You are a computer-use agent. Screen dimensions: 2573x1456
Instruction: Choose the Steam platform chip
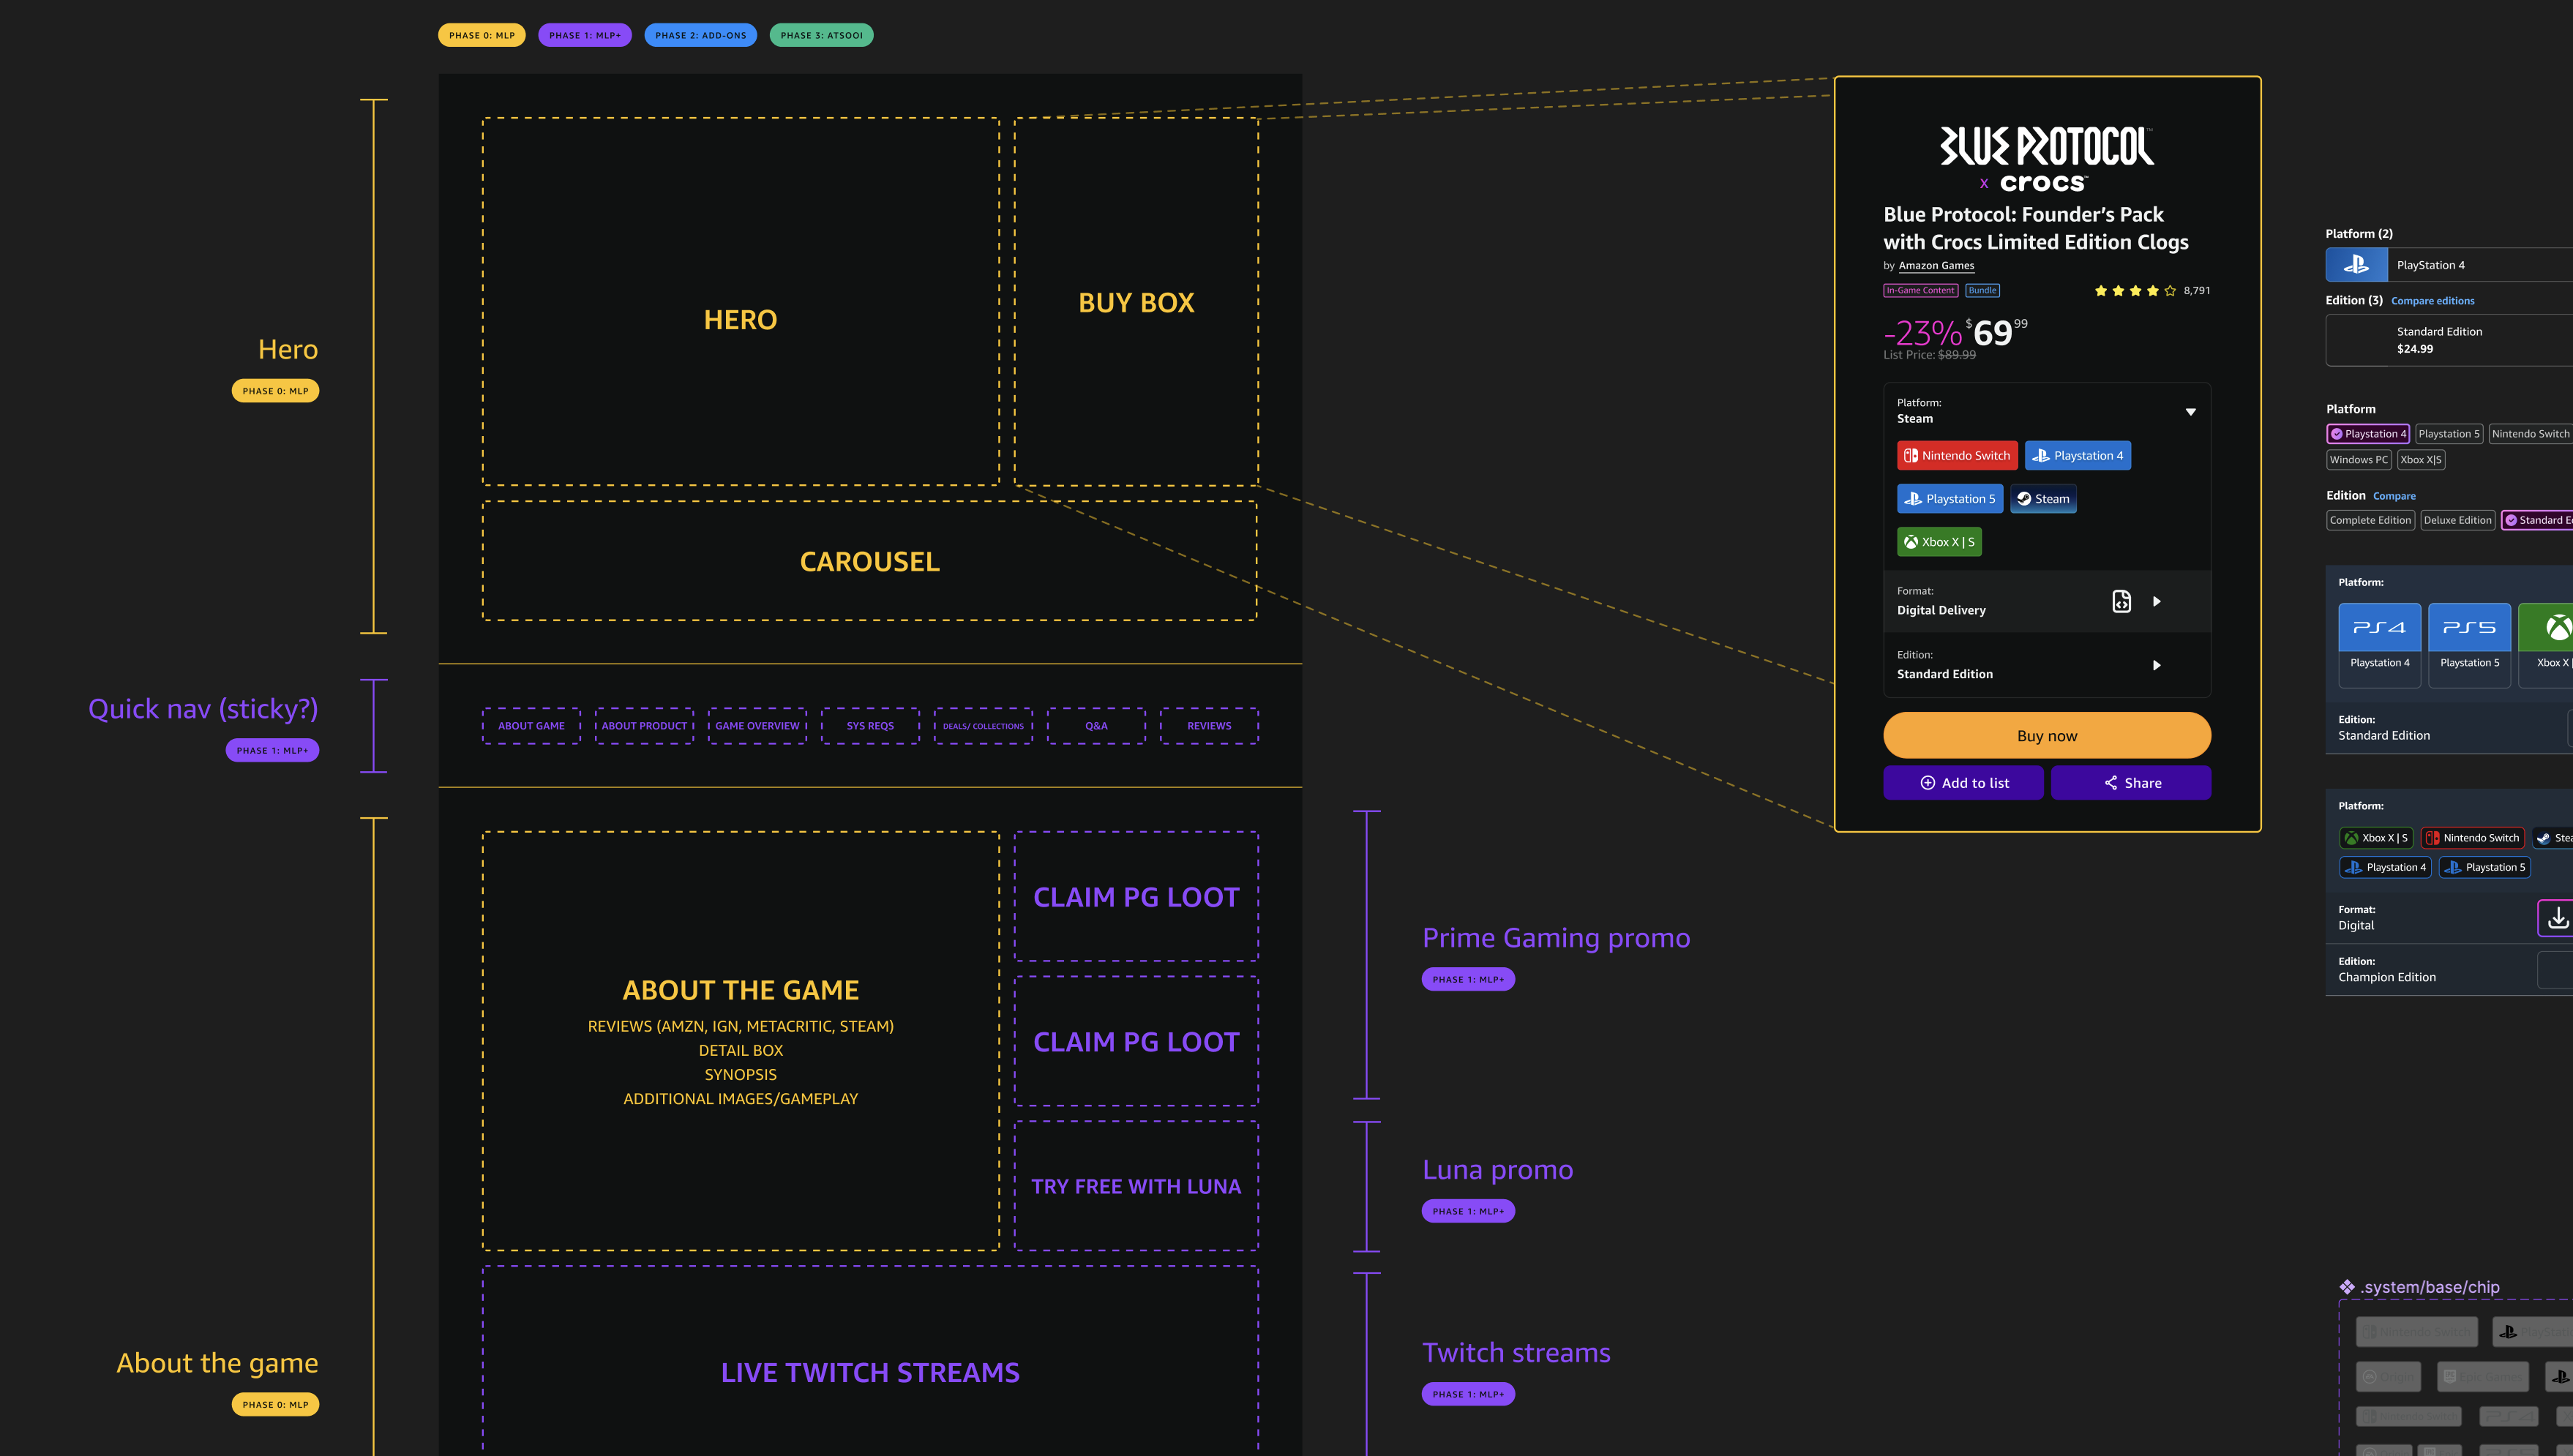coord(2043,499)
